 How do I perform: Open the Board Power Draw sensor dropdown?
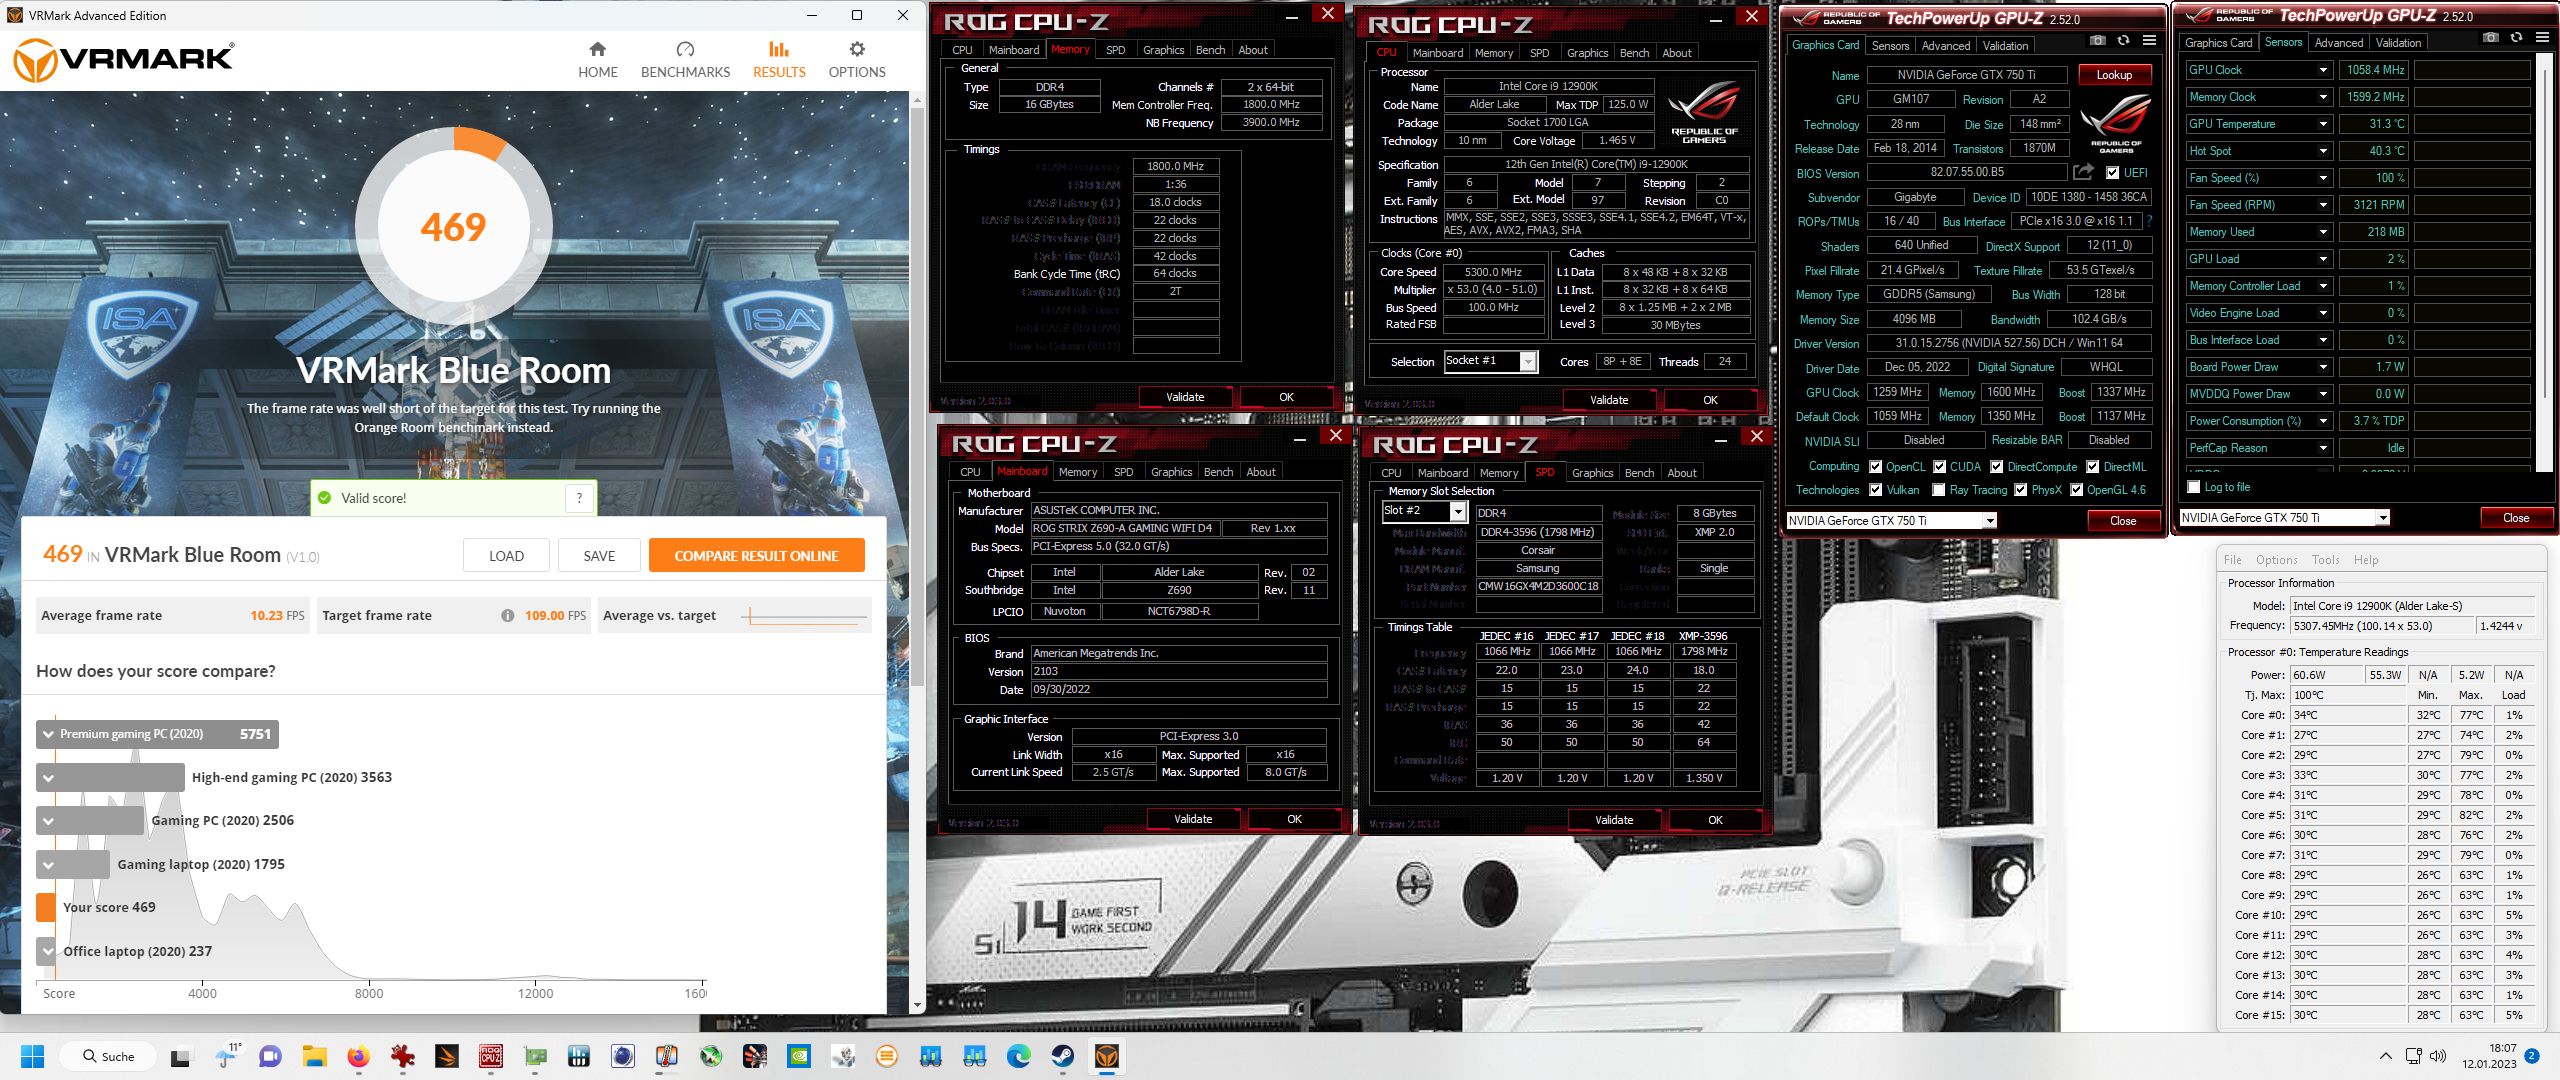click(x=2323, y=367)
